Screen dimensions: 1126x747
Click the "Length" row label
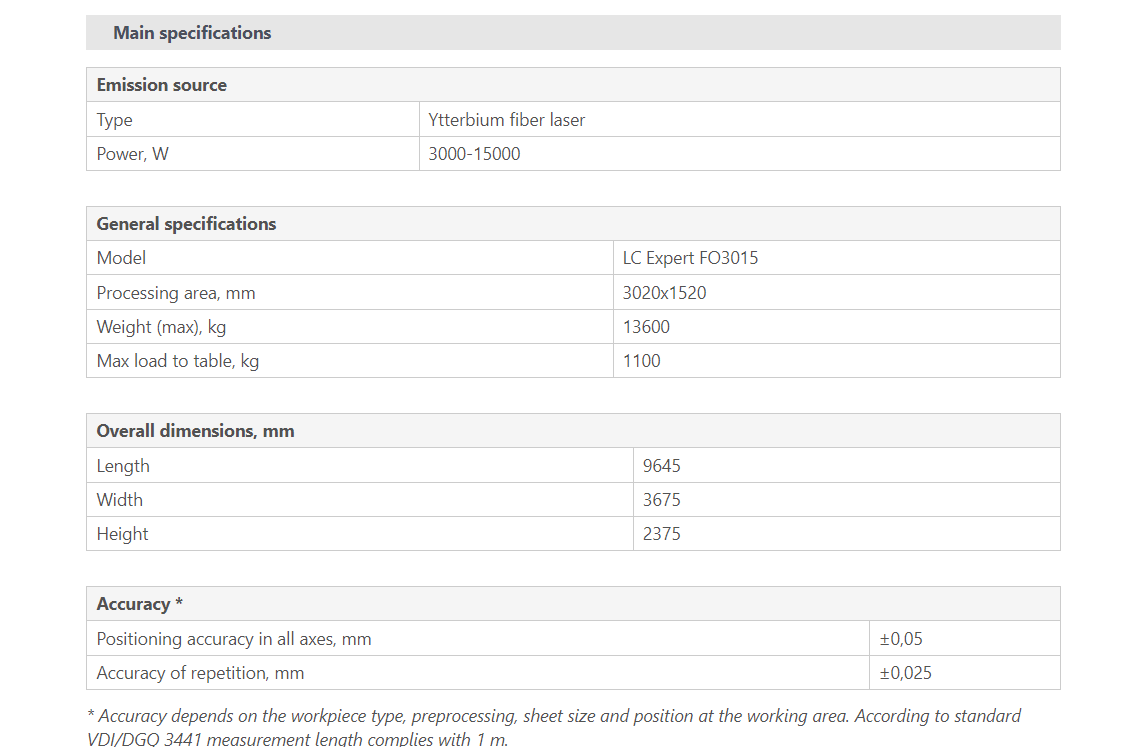[x=123, y=466]
